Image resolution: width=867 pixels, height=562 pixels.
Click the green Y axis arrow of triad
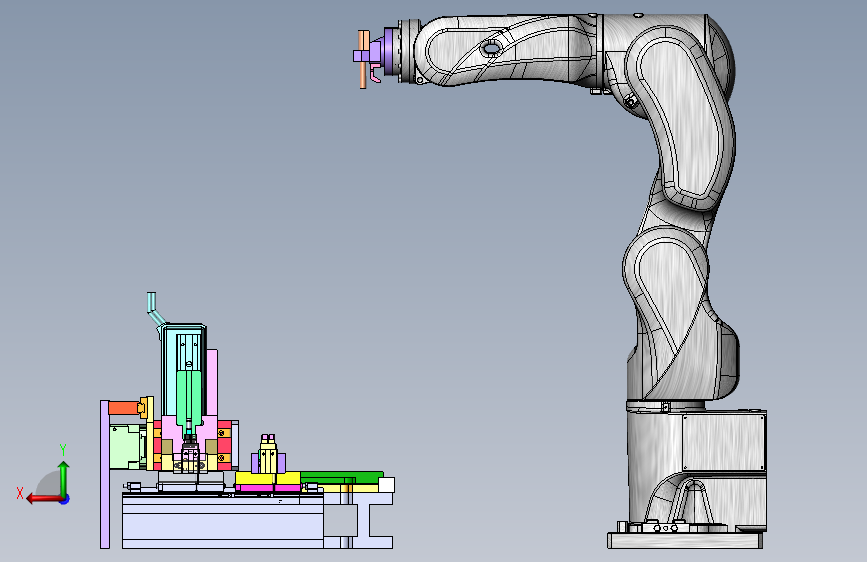tap(64, 478)
